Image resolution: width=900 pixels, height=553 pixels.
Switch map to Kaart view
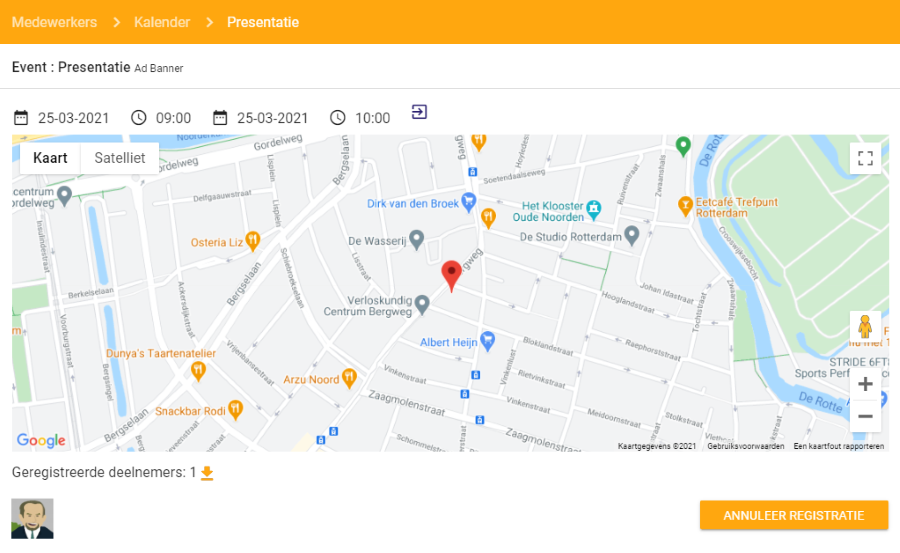coord(50,158)
